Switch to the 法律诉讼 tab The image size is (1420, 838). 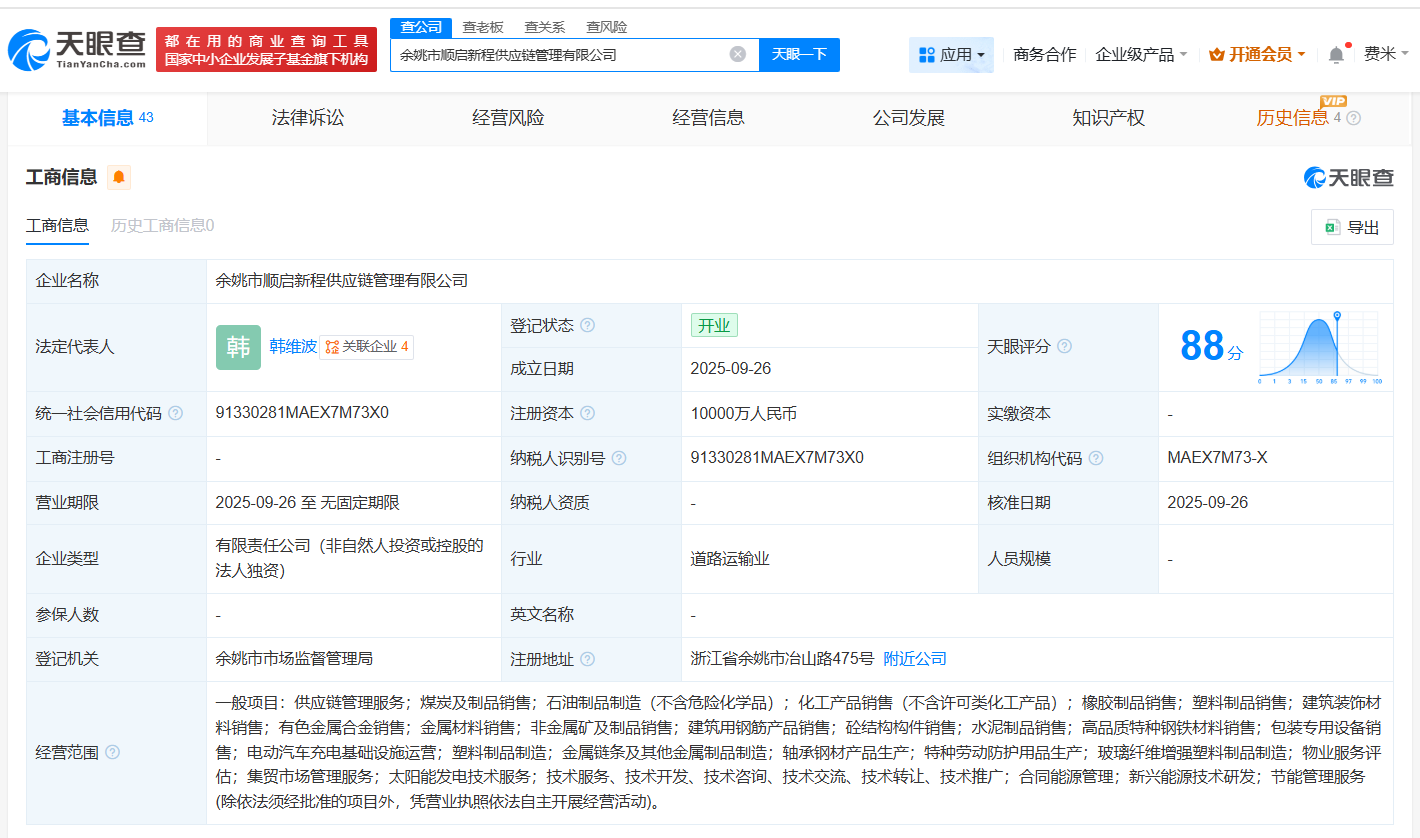[306, 117]
